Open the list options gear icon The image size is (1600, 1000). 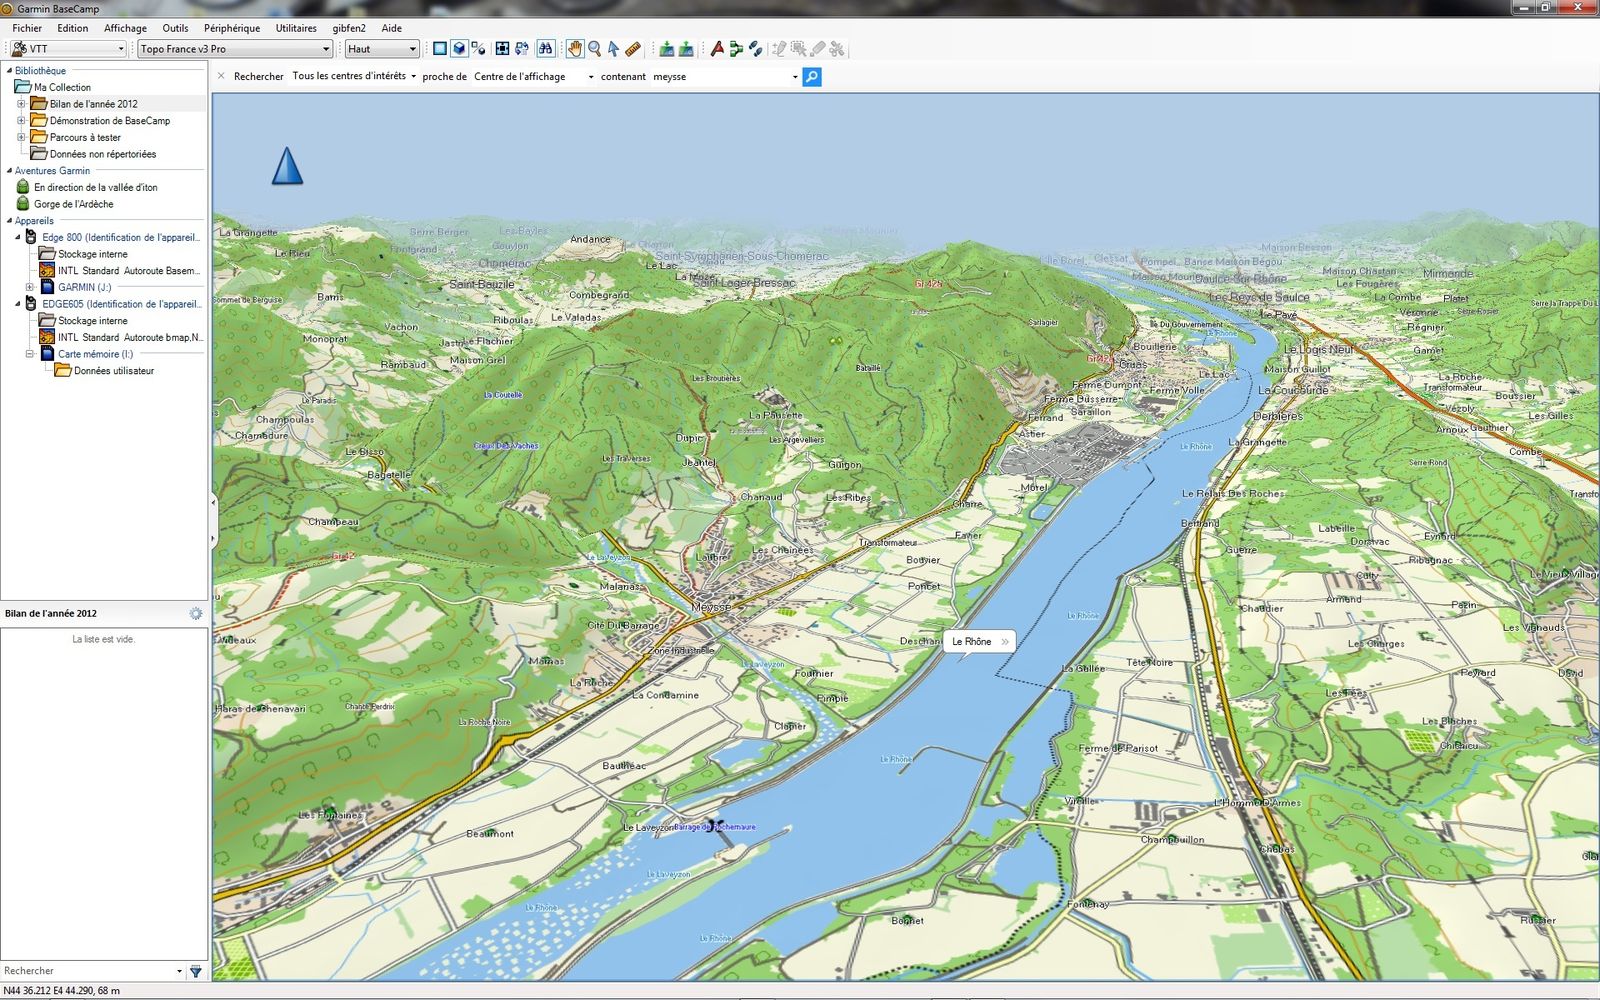(x=195, y=613)
